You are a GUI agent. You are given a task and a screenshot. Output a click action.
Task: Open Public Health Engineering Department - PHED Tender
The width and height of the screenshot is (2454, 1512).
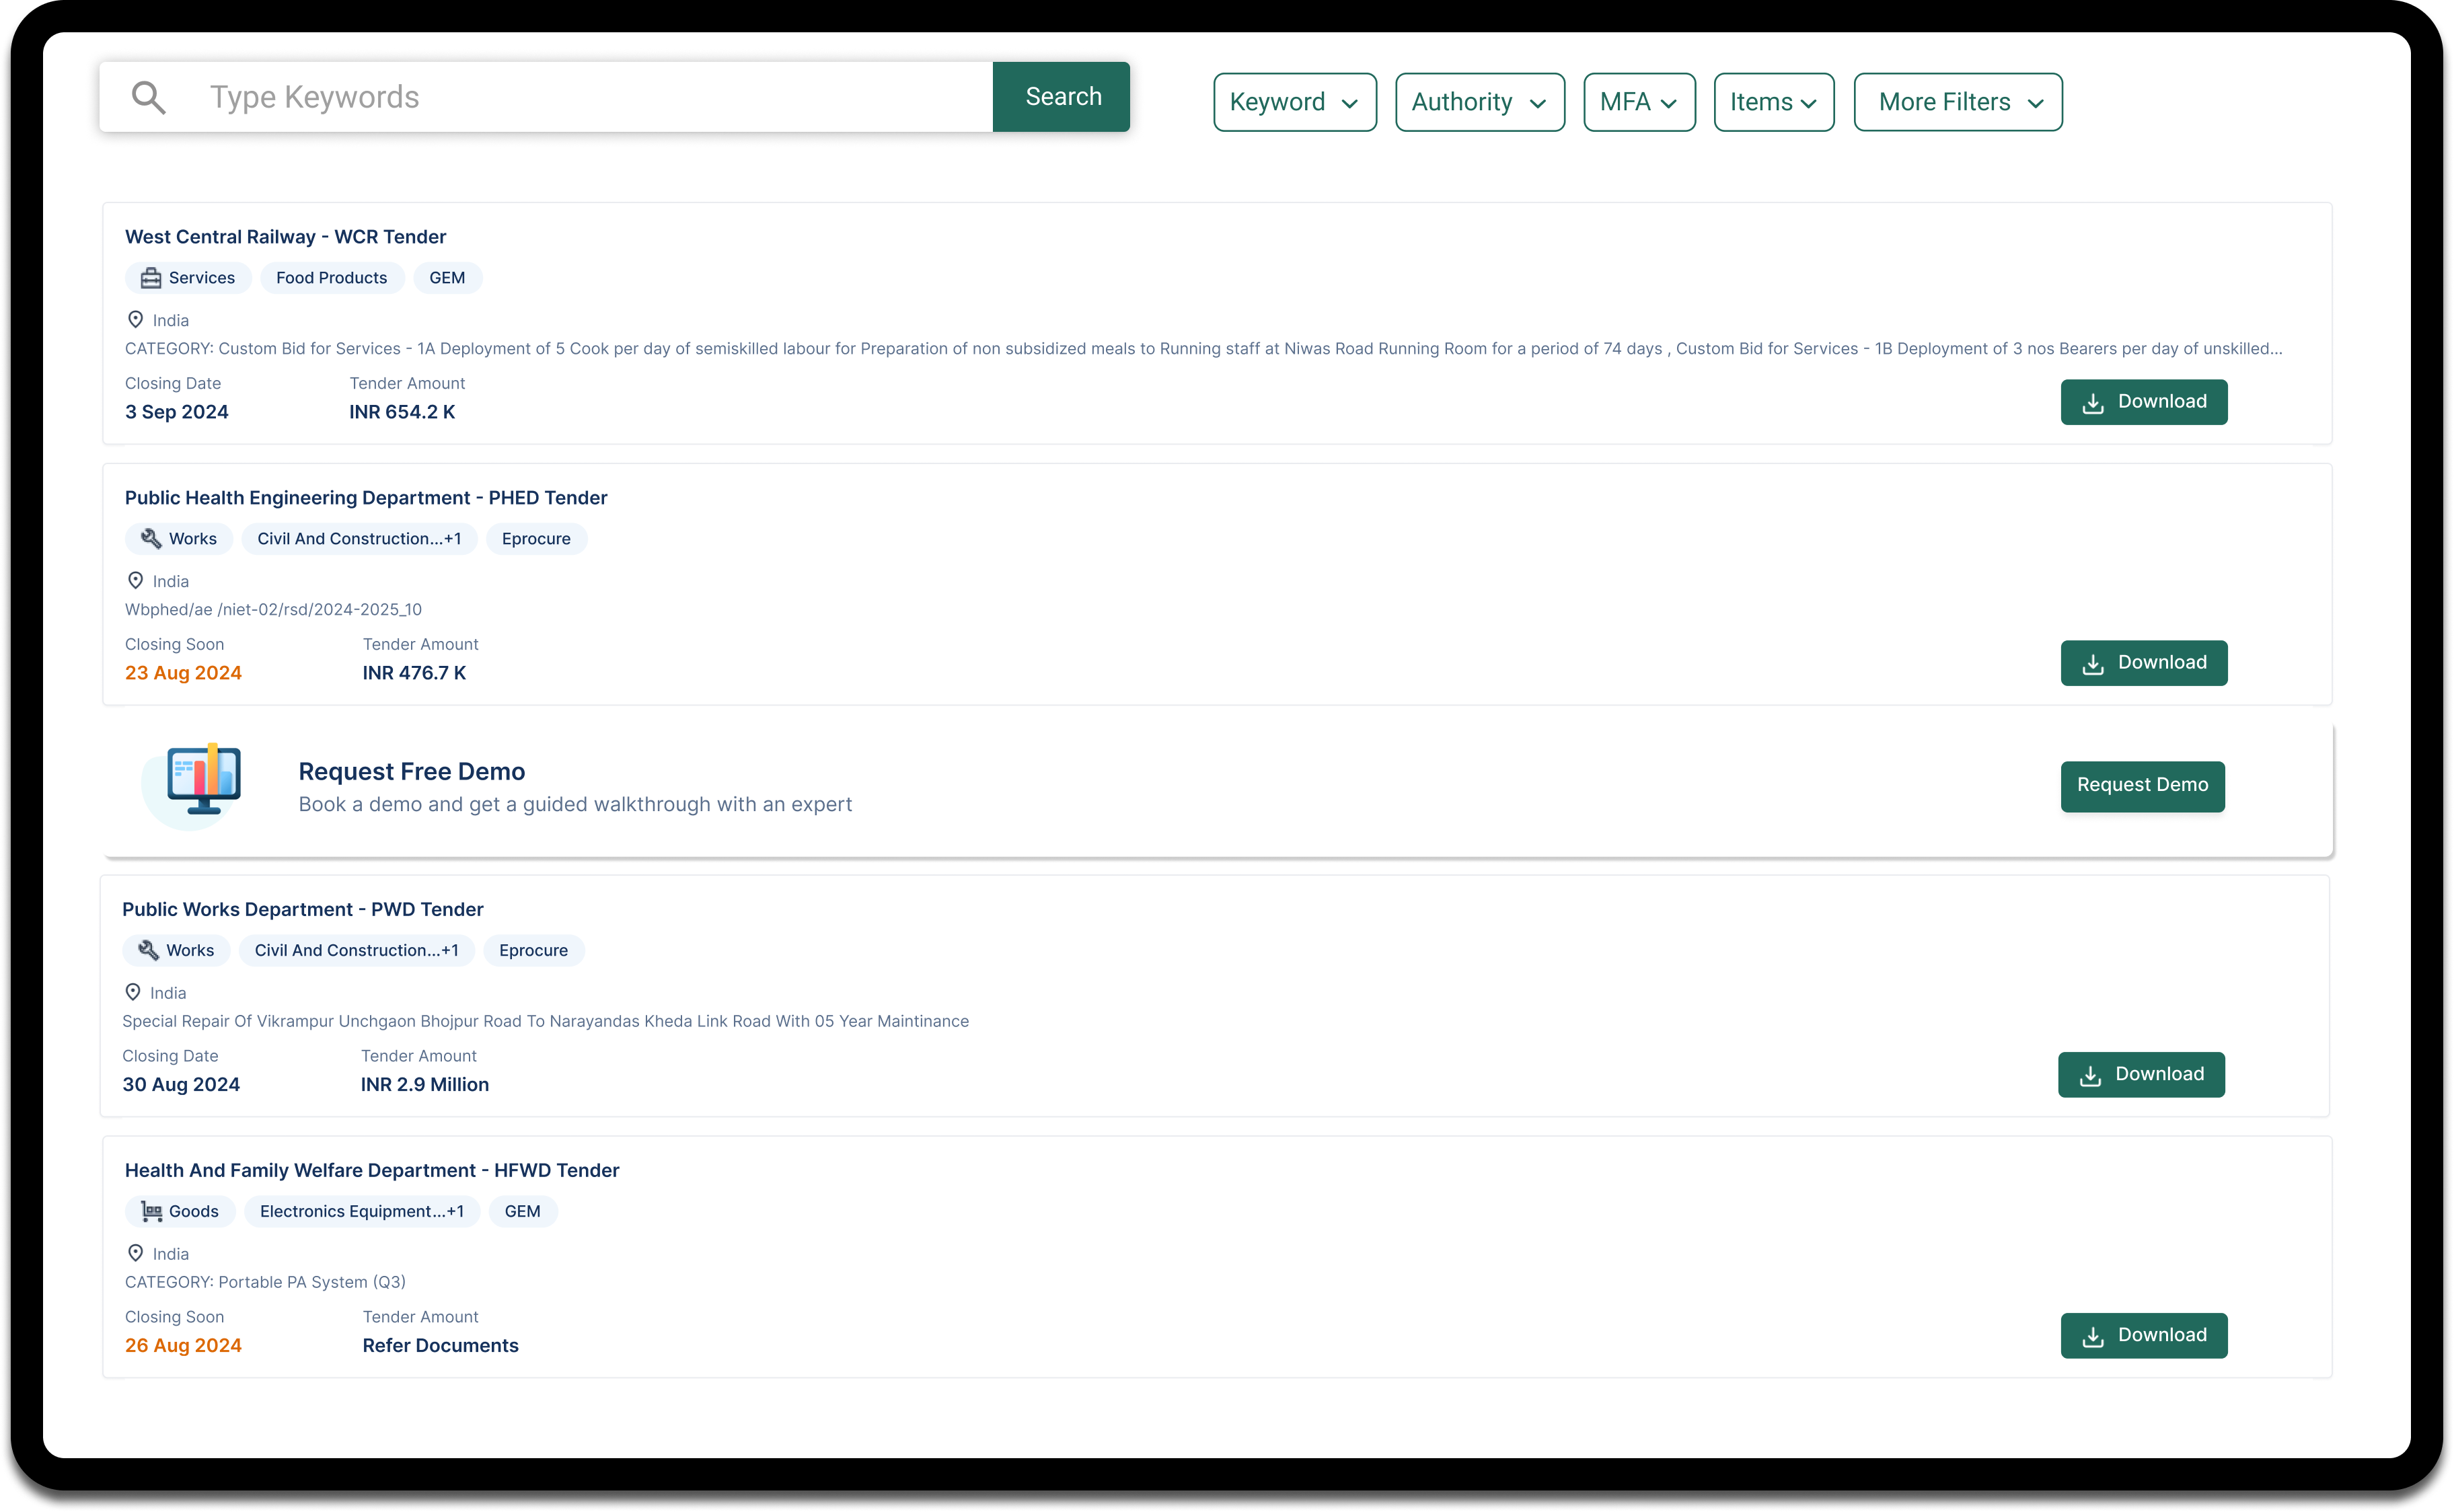point(366,498)
